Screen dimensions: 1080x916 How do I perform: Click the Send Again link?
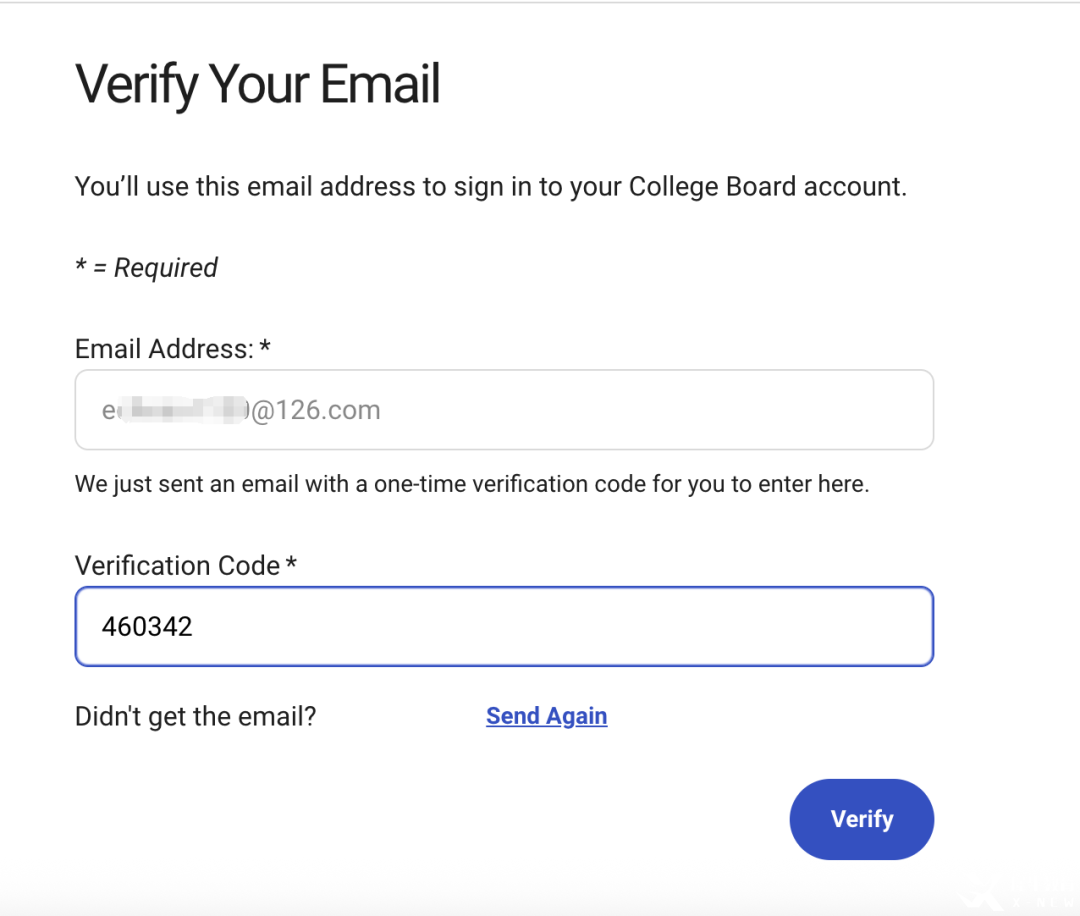click(546, 716)
